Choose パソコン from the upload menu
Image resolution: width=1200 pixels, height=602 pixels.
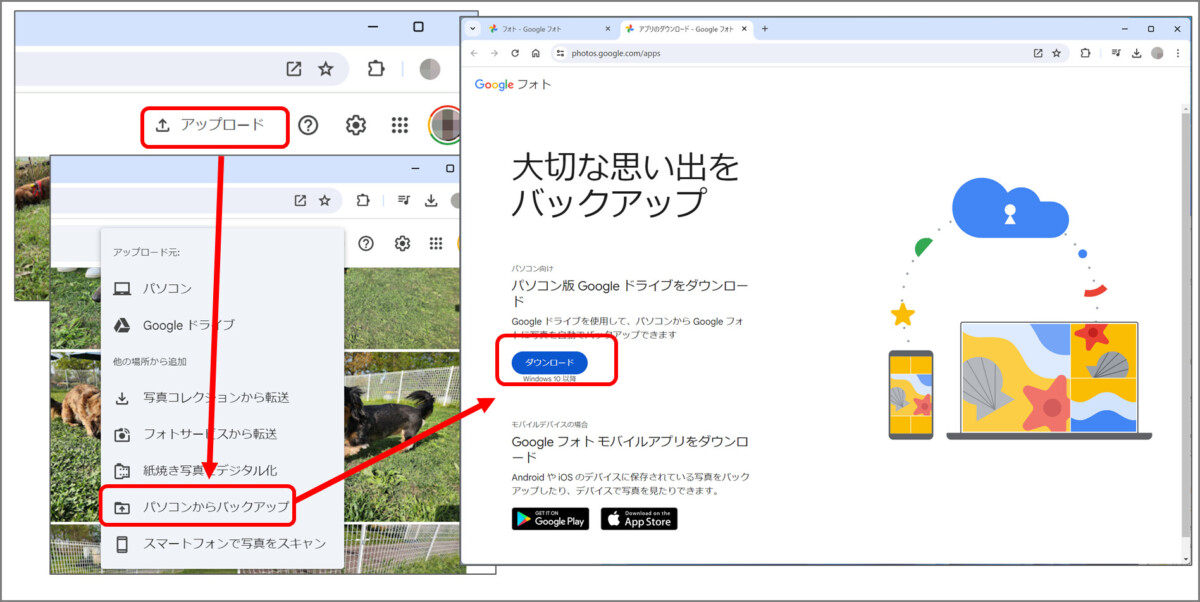tap(222, 288)
